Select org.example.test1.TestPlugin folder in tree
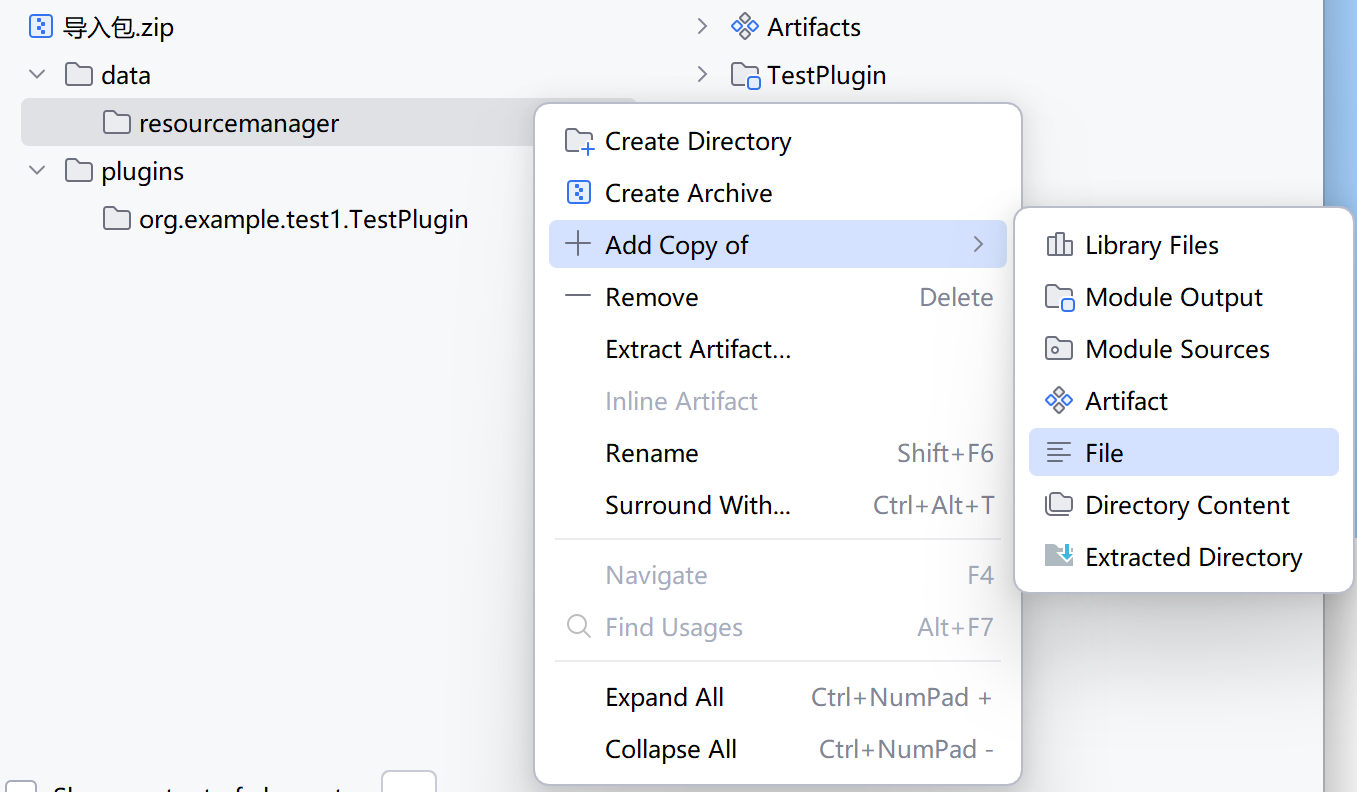The height and width of the screenshot is (792, 1357). tap(303, 219)
